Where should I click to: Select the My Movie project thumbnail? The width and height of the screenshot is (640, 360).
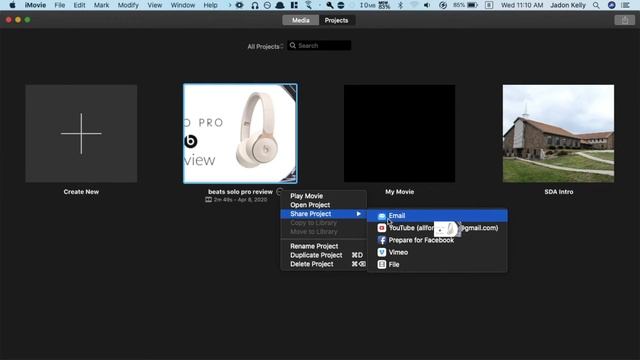pyautogui.click(x=399, y=133)
